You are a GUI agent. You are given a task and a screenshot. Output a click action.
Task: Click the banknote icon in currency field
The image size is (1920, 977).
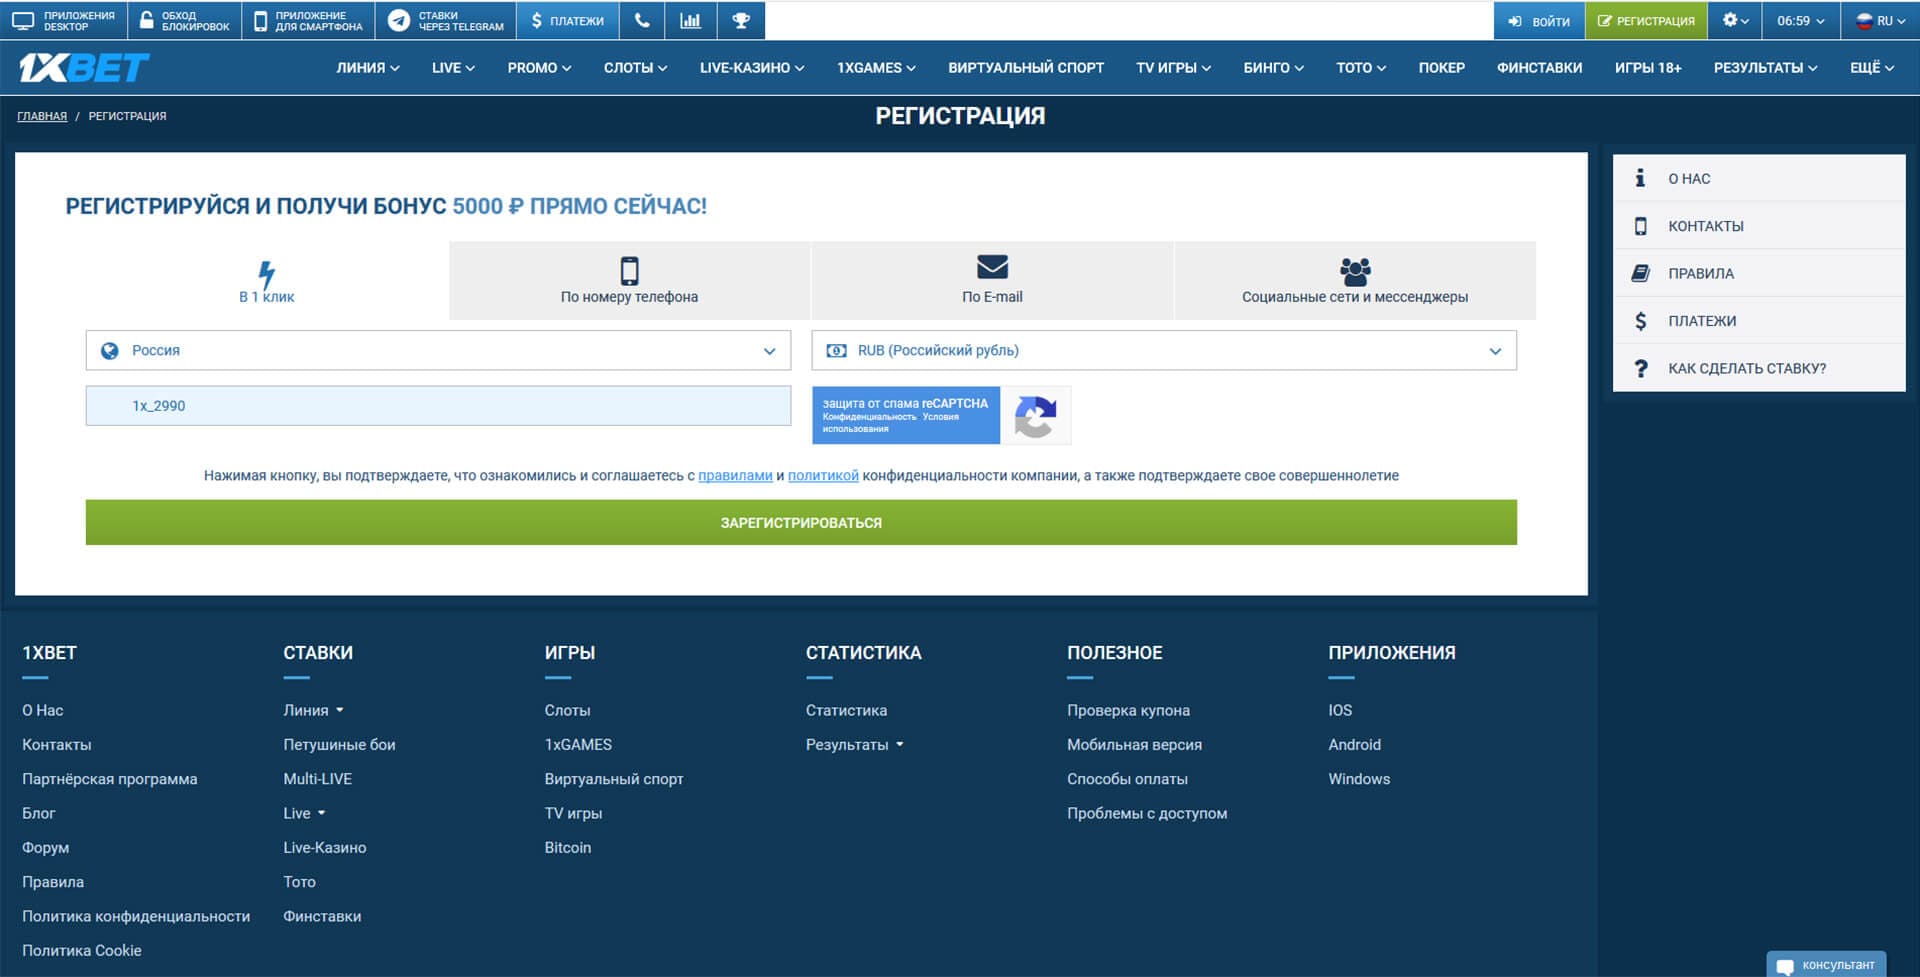coord(836,351)
